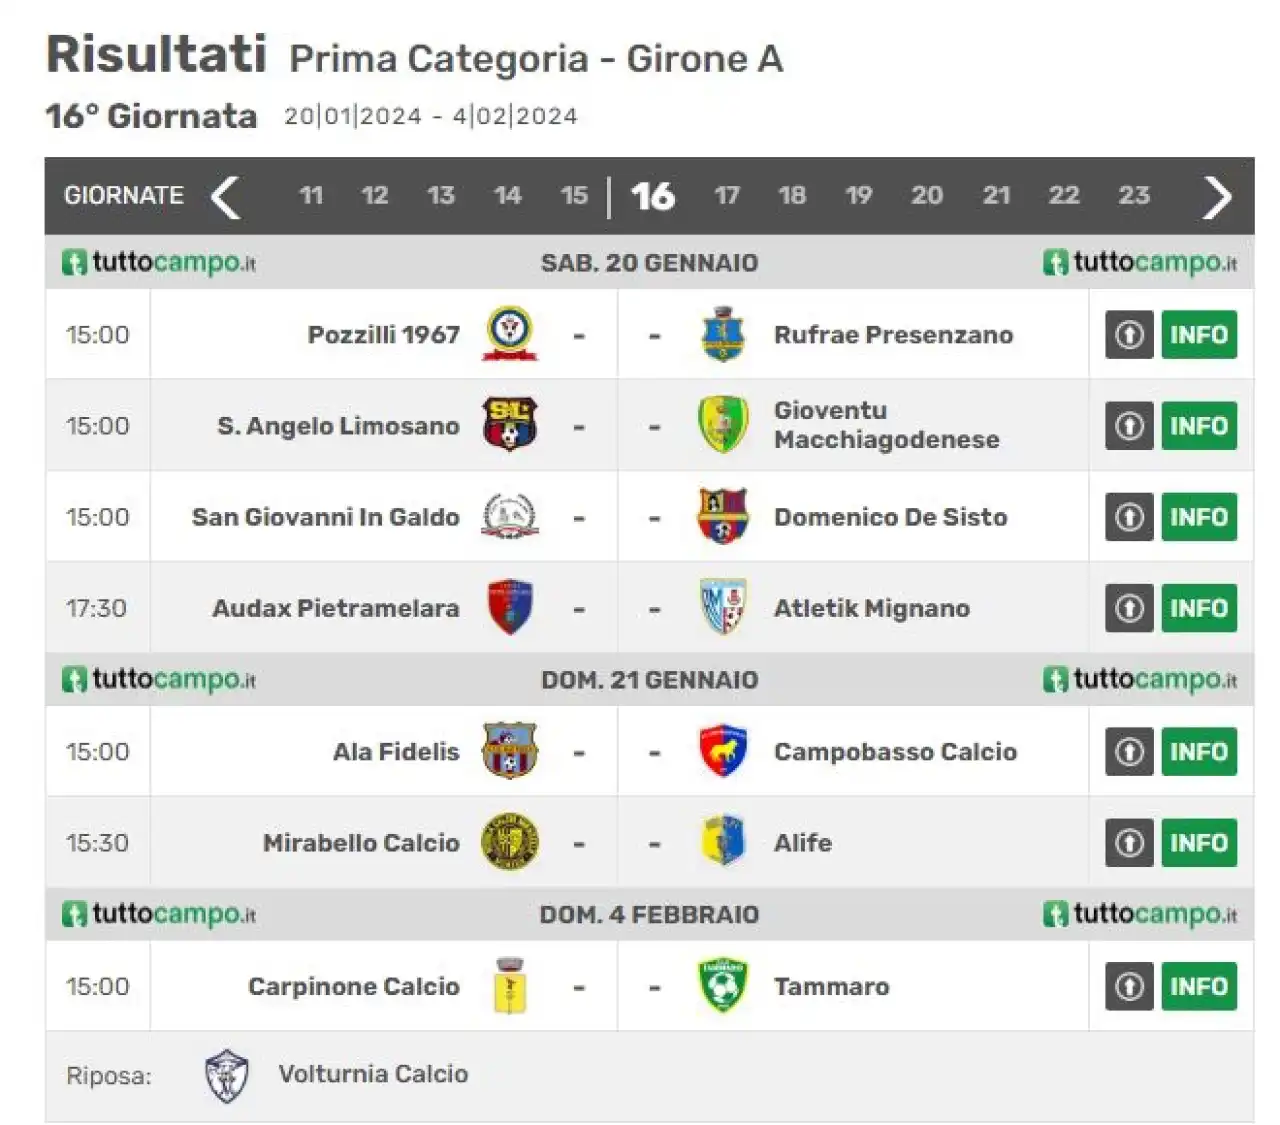Open INFO for Mirabello Calcio vs Alife
Viewport: 1280px width, 1125px height.
click(x=1199, y=843)
